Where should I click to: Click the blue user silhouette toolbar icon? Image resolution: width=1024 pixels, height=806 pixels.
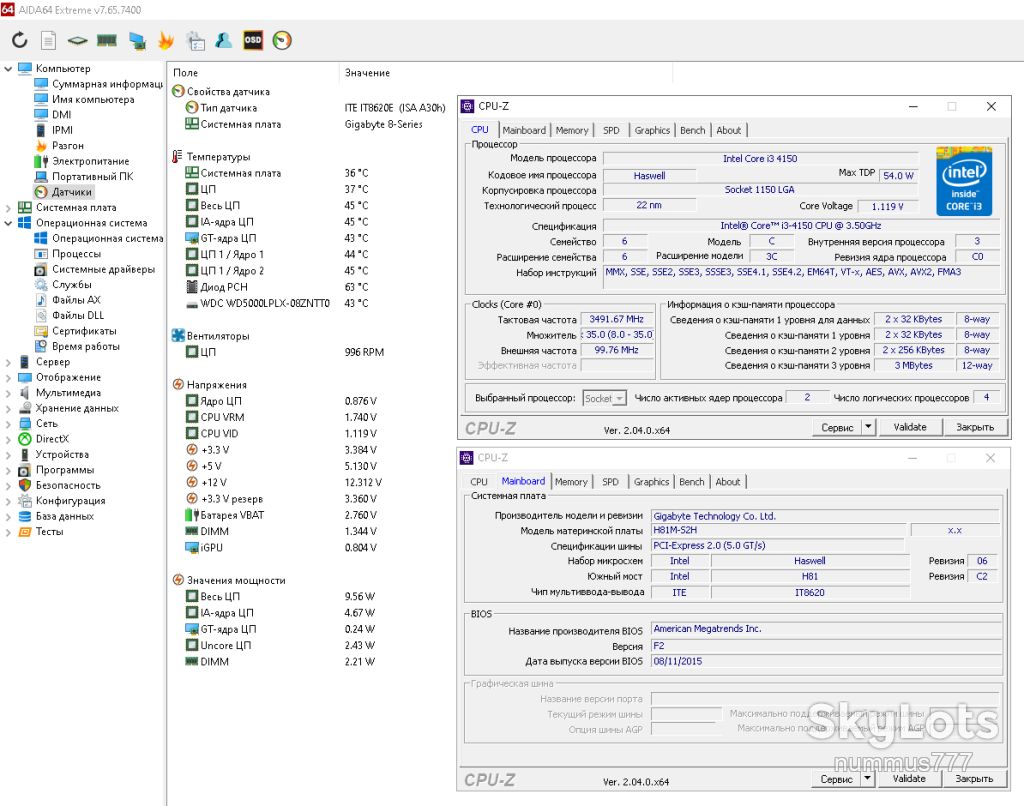[x=223, y=40]
